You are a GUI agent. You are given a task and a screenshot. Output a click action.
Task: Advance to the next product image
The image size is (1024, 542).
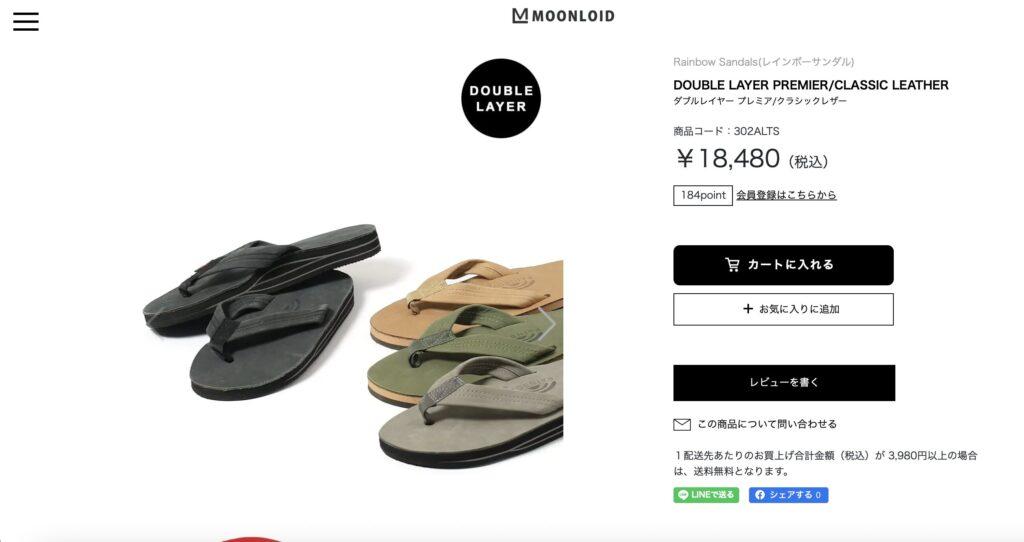click(x=547, y=323)
